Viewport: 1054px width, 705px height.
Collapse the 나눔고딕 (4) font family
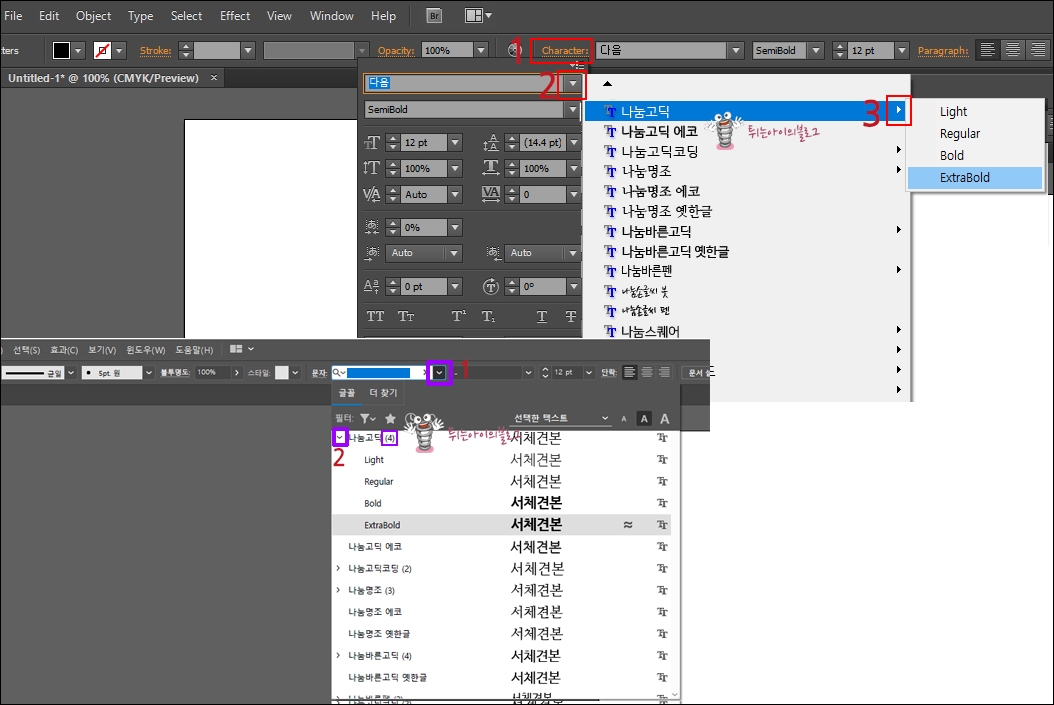tap(339, 438)
